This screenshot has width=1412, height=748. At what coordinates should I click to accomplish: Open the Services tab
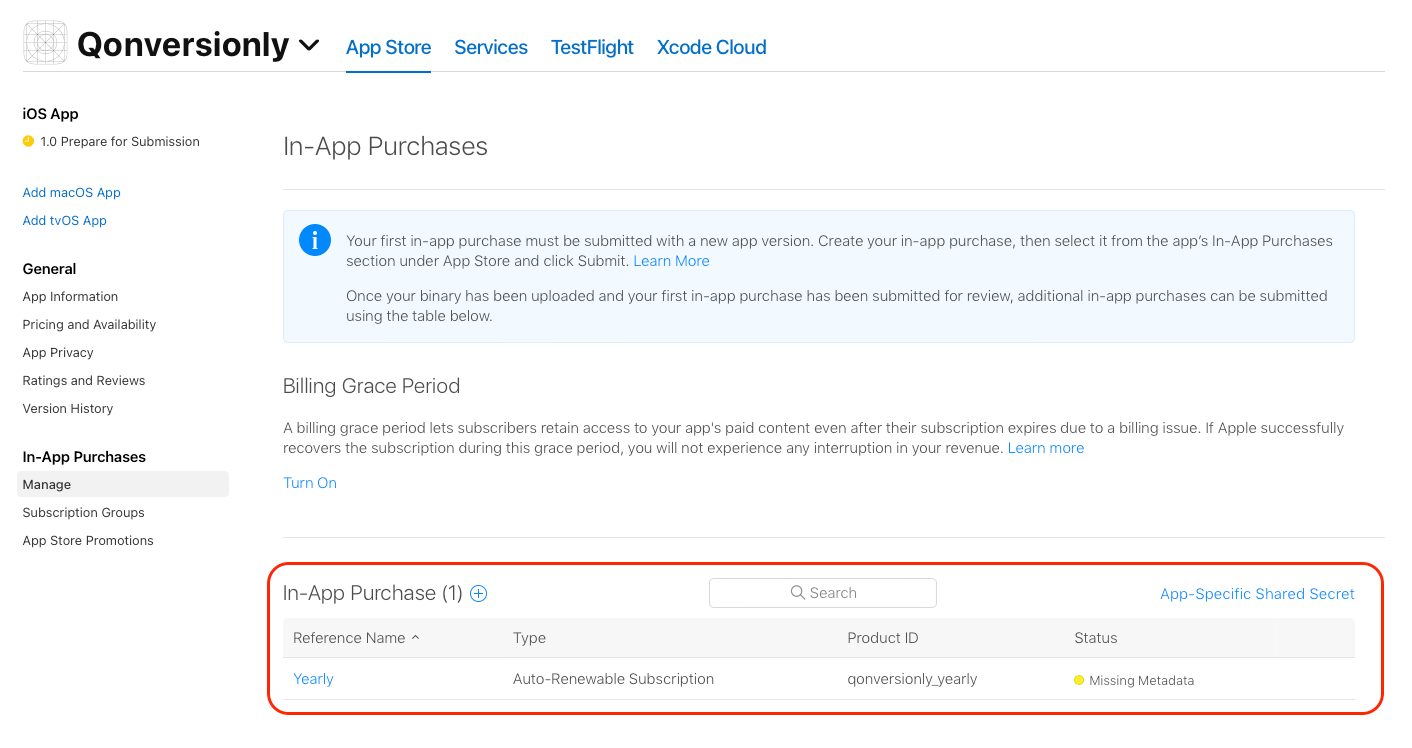(491, 47)
